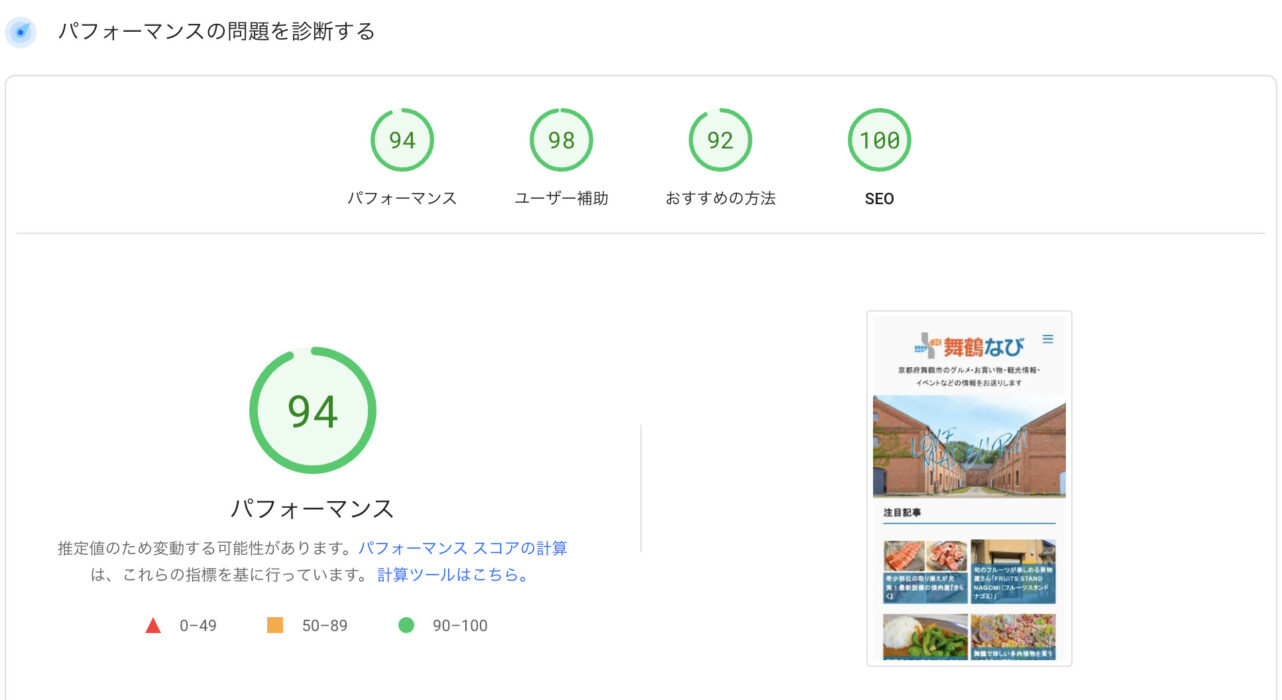The height and width of the screenshot is (700, 1282).
Task: Open the FRUITS STAND NAGOMI article thumbnail
Action: 1012,570
